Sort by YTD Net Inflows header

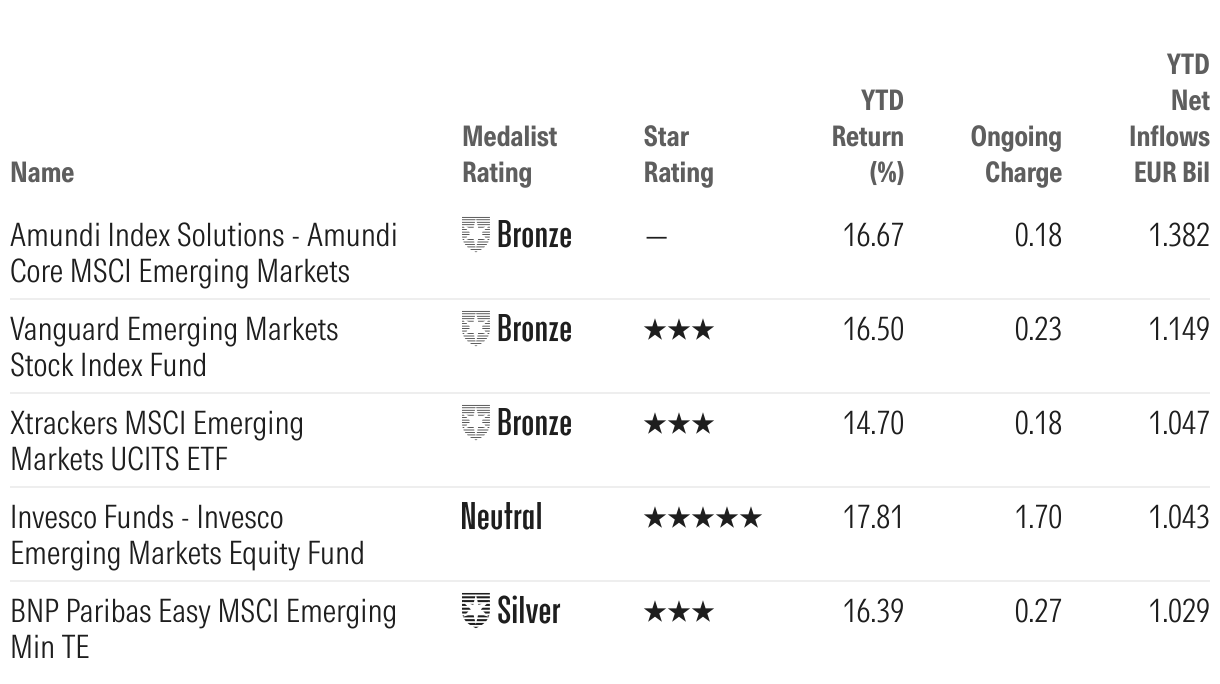point(1169,119)
